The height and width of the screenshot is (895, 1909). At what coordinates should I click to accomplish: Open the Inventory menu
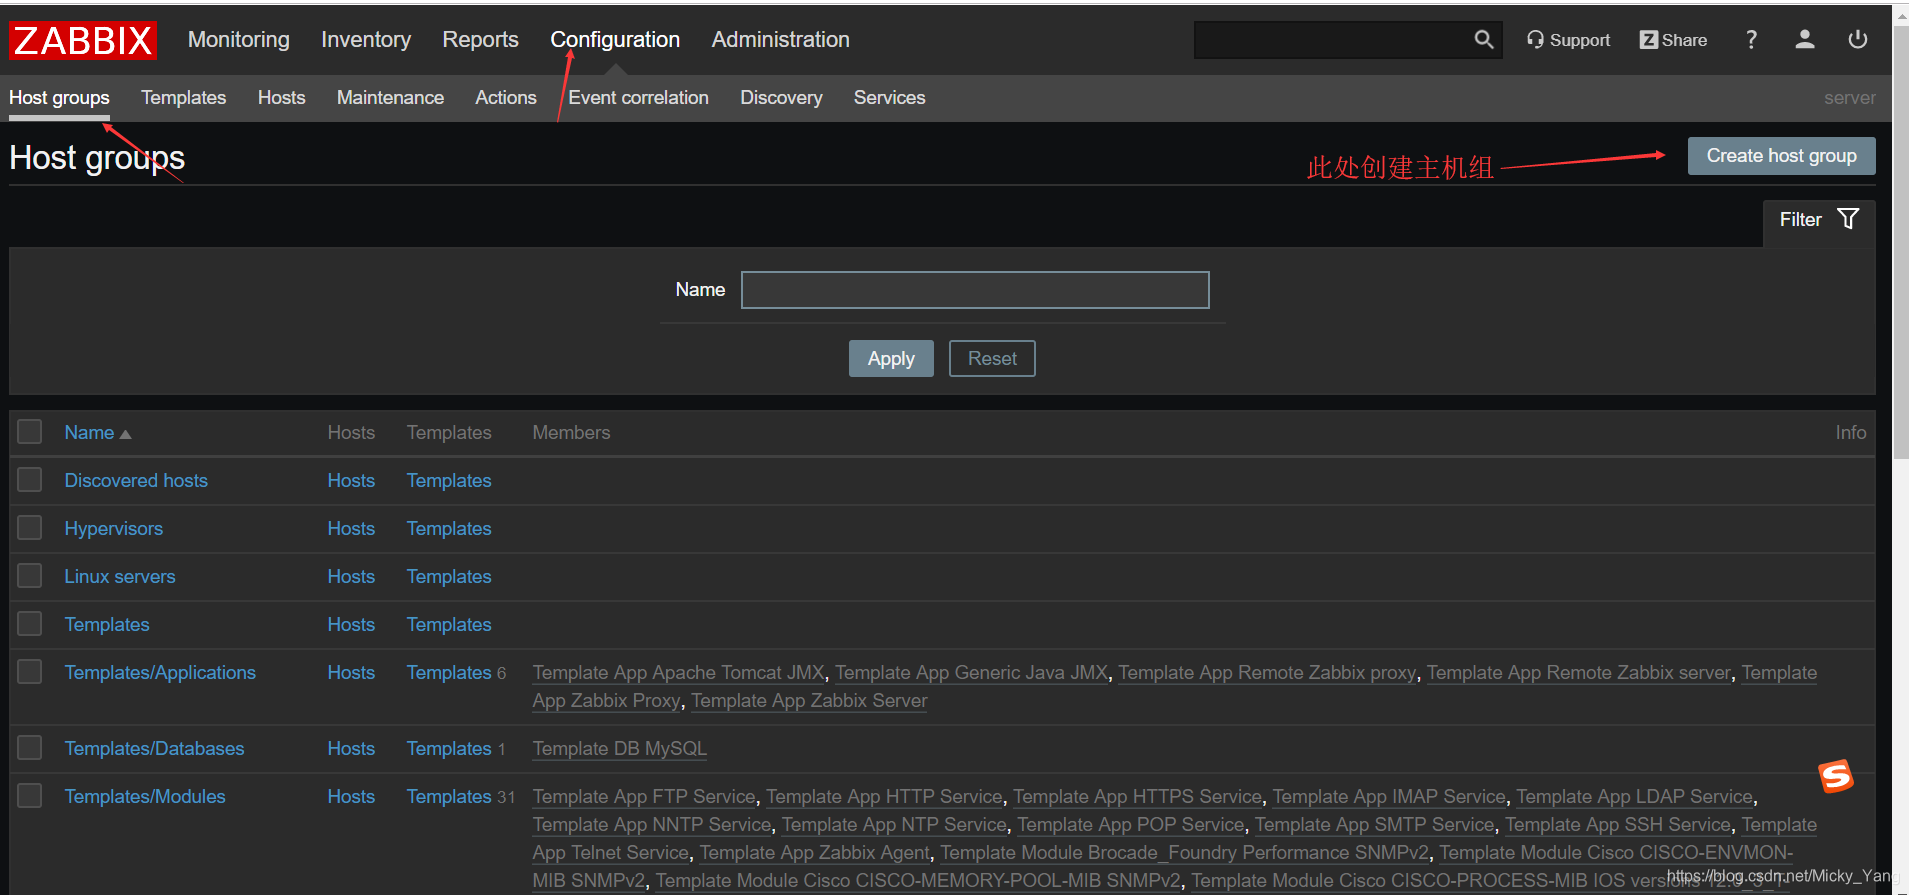(366, 40)
